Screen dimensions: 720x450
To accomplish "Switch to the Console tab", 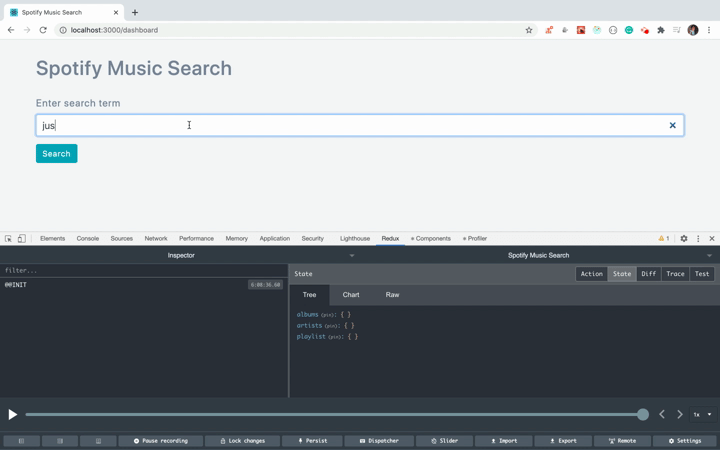I will [88, 238].
